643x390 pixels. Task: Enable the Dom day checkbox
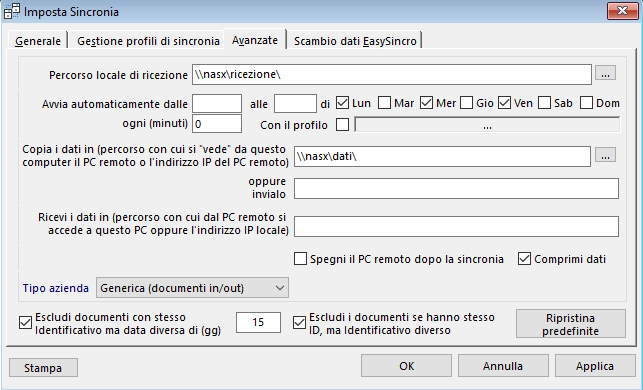click(586, 103)
